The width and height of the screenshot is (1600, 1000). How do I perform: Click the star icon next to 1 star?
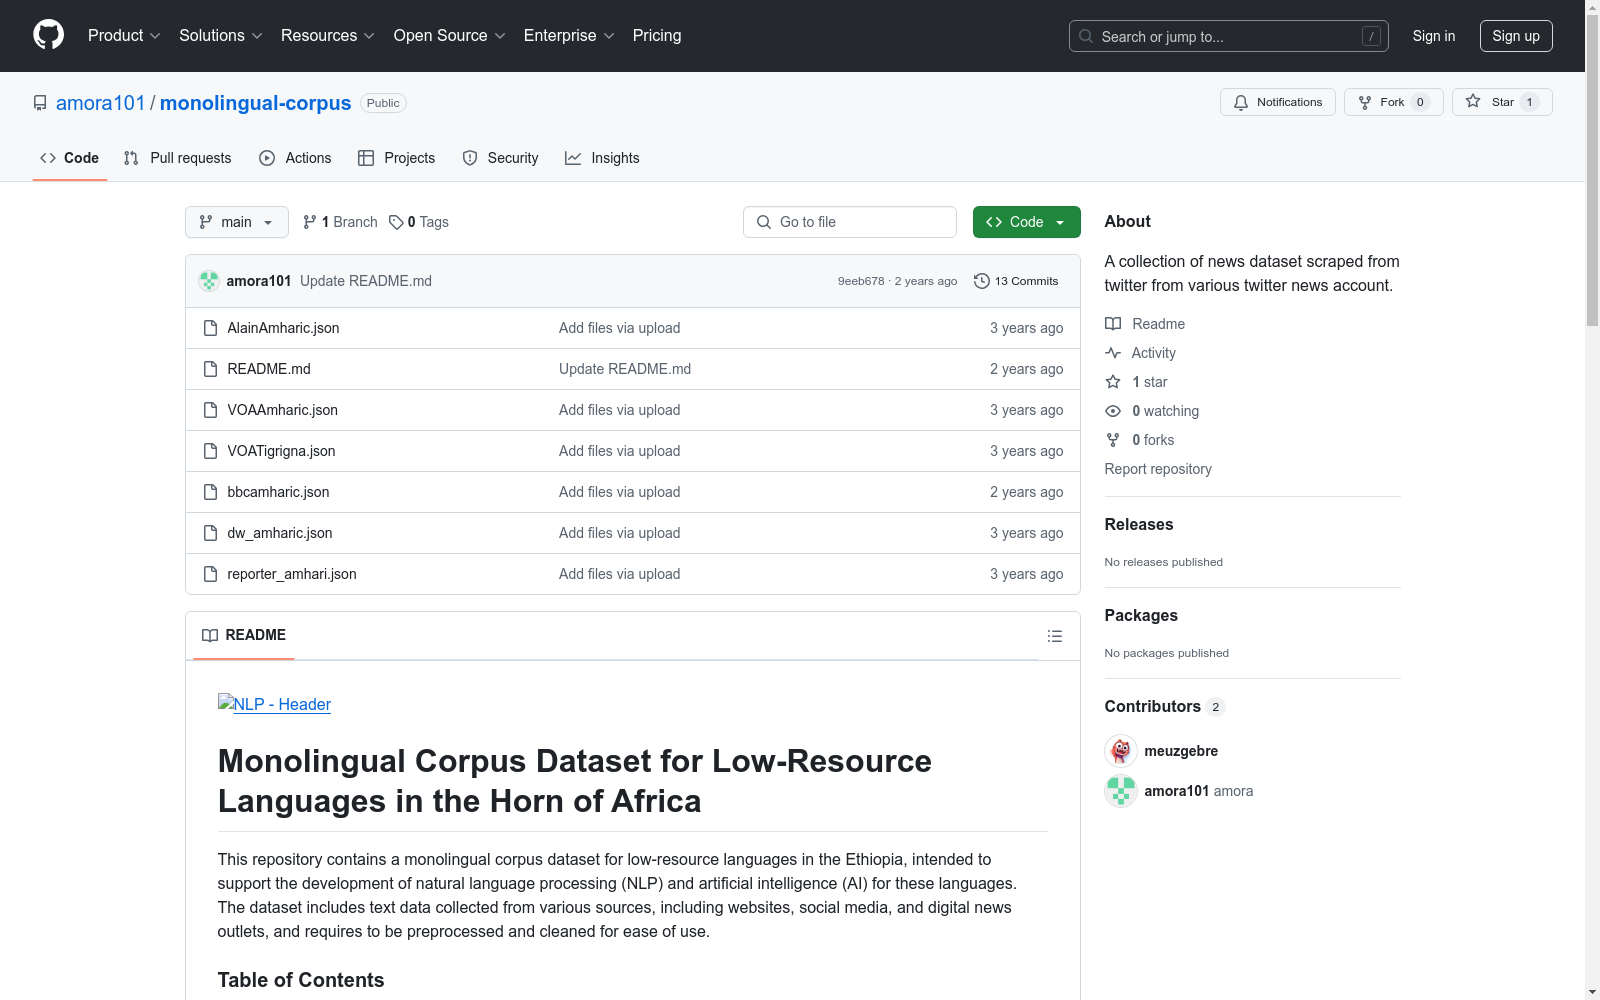[1113, 382]
